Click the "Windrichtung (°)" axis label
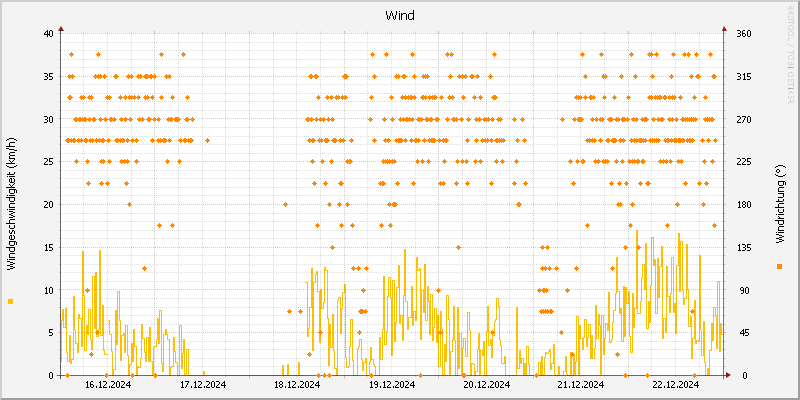The width and height of the screenshot is (800, 400). [x=779, y=204]
